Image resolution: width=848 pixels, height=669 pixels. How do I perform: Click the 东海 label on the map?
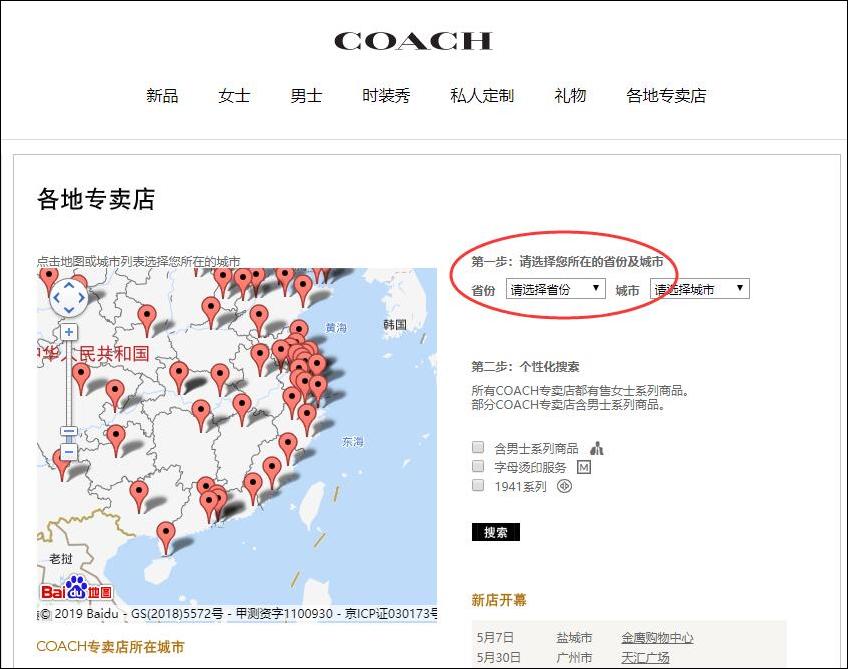(353, 442)
